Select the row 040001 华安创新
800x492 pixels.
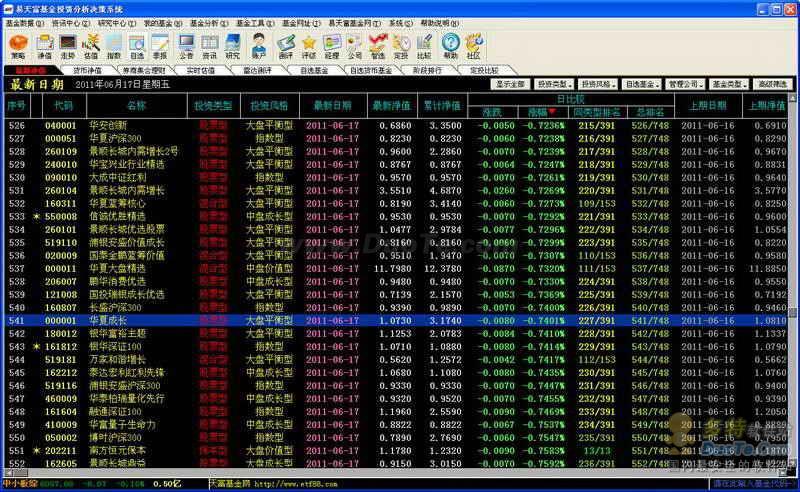point(396,126)
